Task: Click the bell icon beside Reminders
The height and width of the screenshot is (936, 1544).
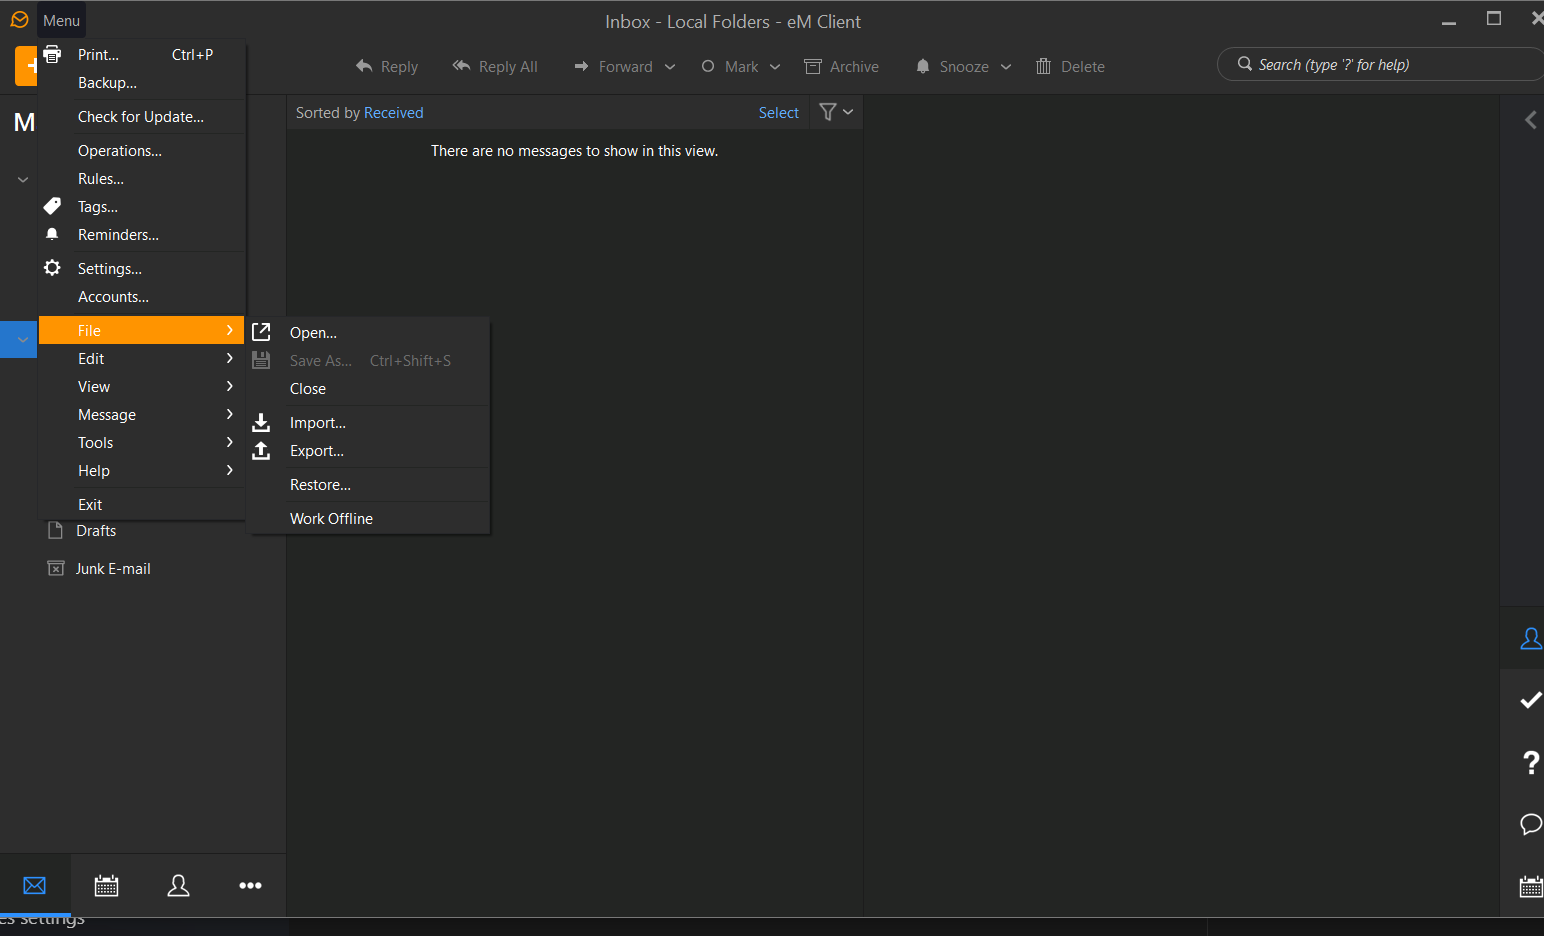Action: coord(52,234)
